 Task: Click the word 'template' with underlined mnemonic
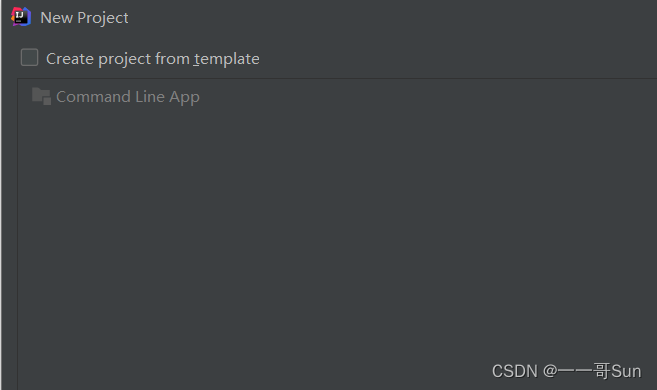[226, 59]
